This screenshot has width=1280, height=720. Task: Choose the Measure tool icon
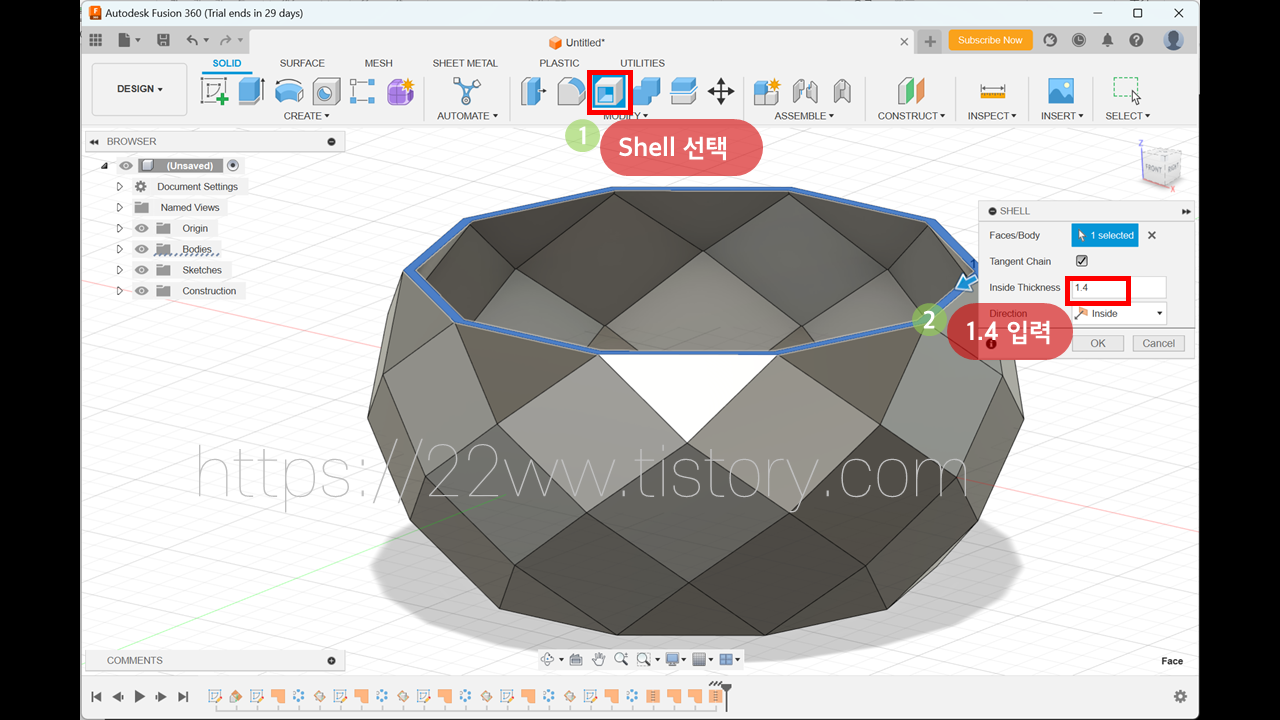click(x=992, y=91)
